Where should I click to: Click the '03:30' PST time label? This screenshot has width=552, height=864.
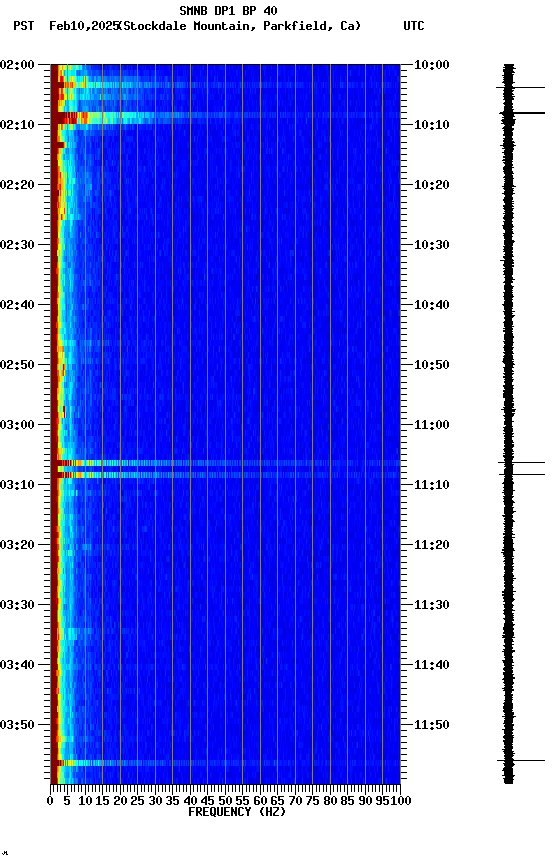point(17,605)
